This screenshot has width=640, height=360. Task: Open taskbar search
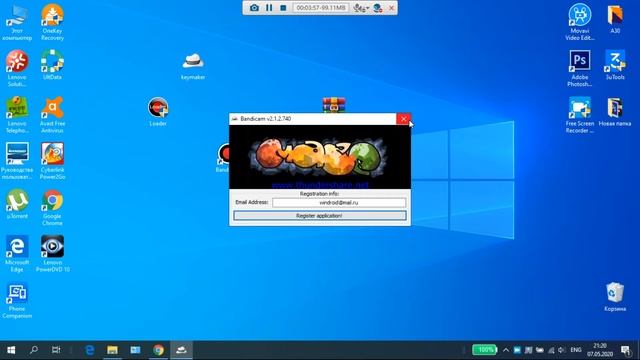tap(34, 350)
